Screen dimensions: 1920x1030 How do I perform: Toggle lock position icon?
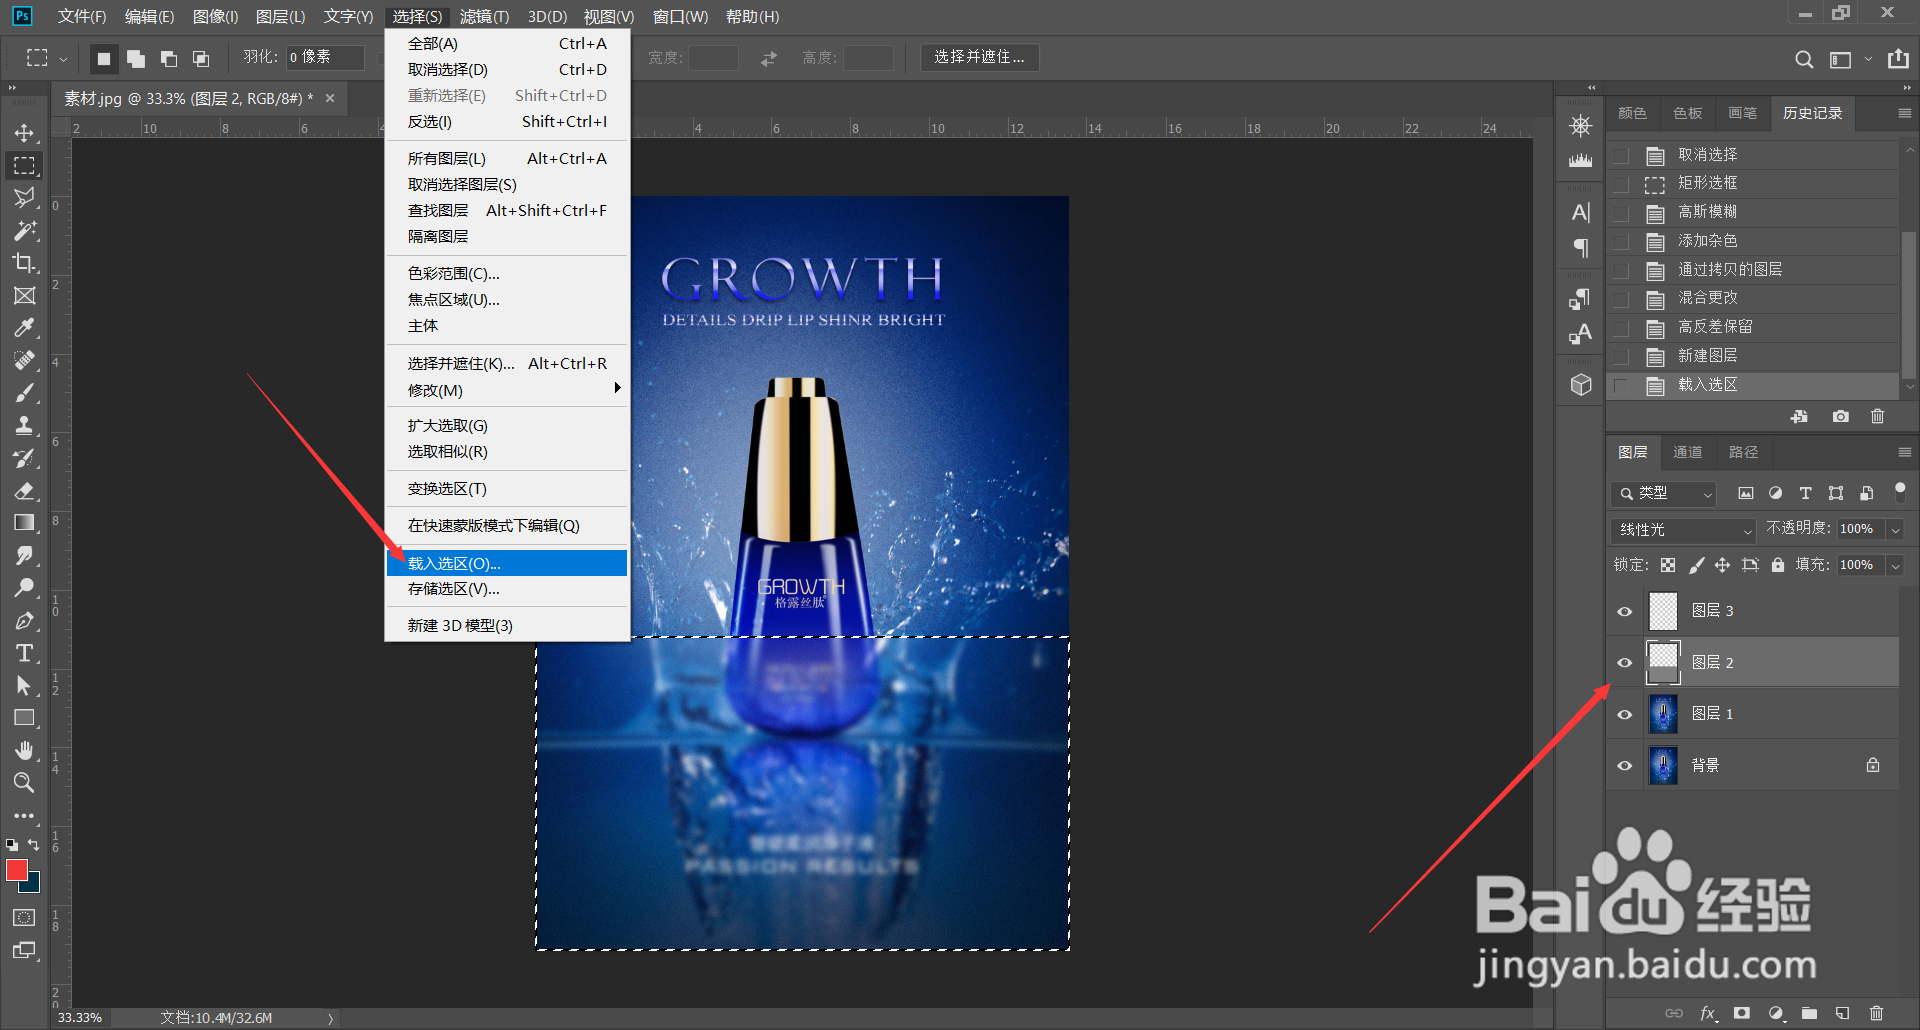(x=1722, y=565)
